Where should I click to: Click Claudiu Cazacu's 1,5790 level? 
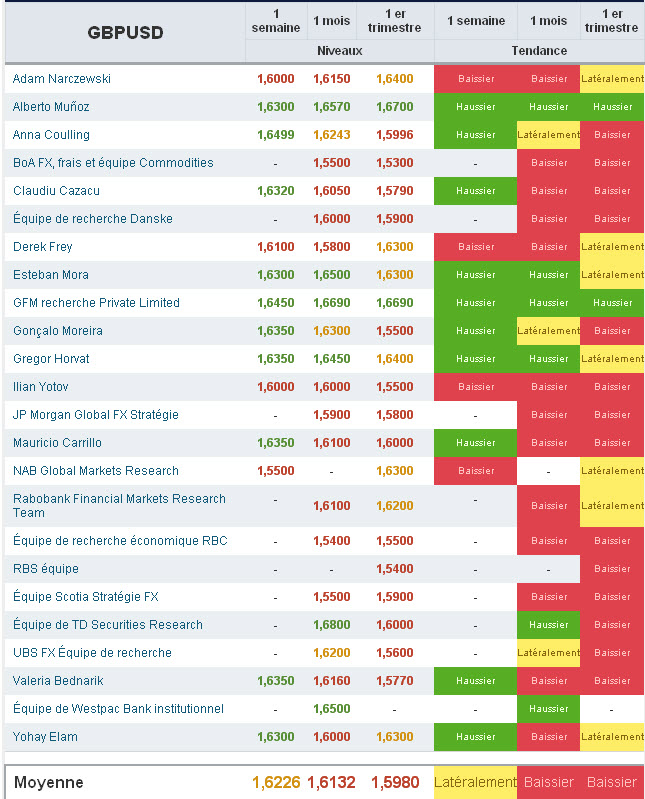(395, 191)
